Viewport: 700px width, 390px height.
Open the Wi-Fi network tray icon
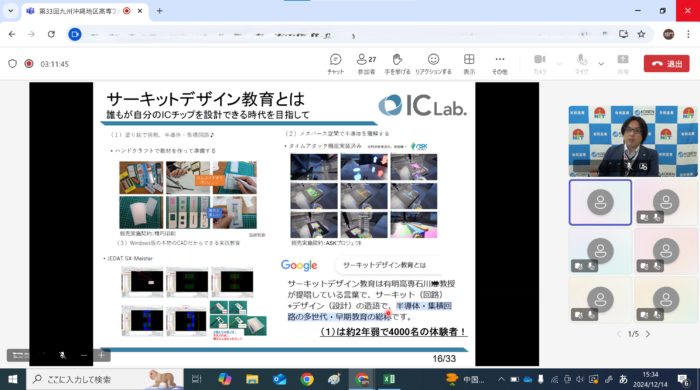pos(554,379)
